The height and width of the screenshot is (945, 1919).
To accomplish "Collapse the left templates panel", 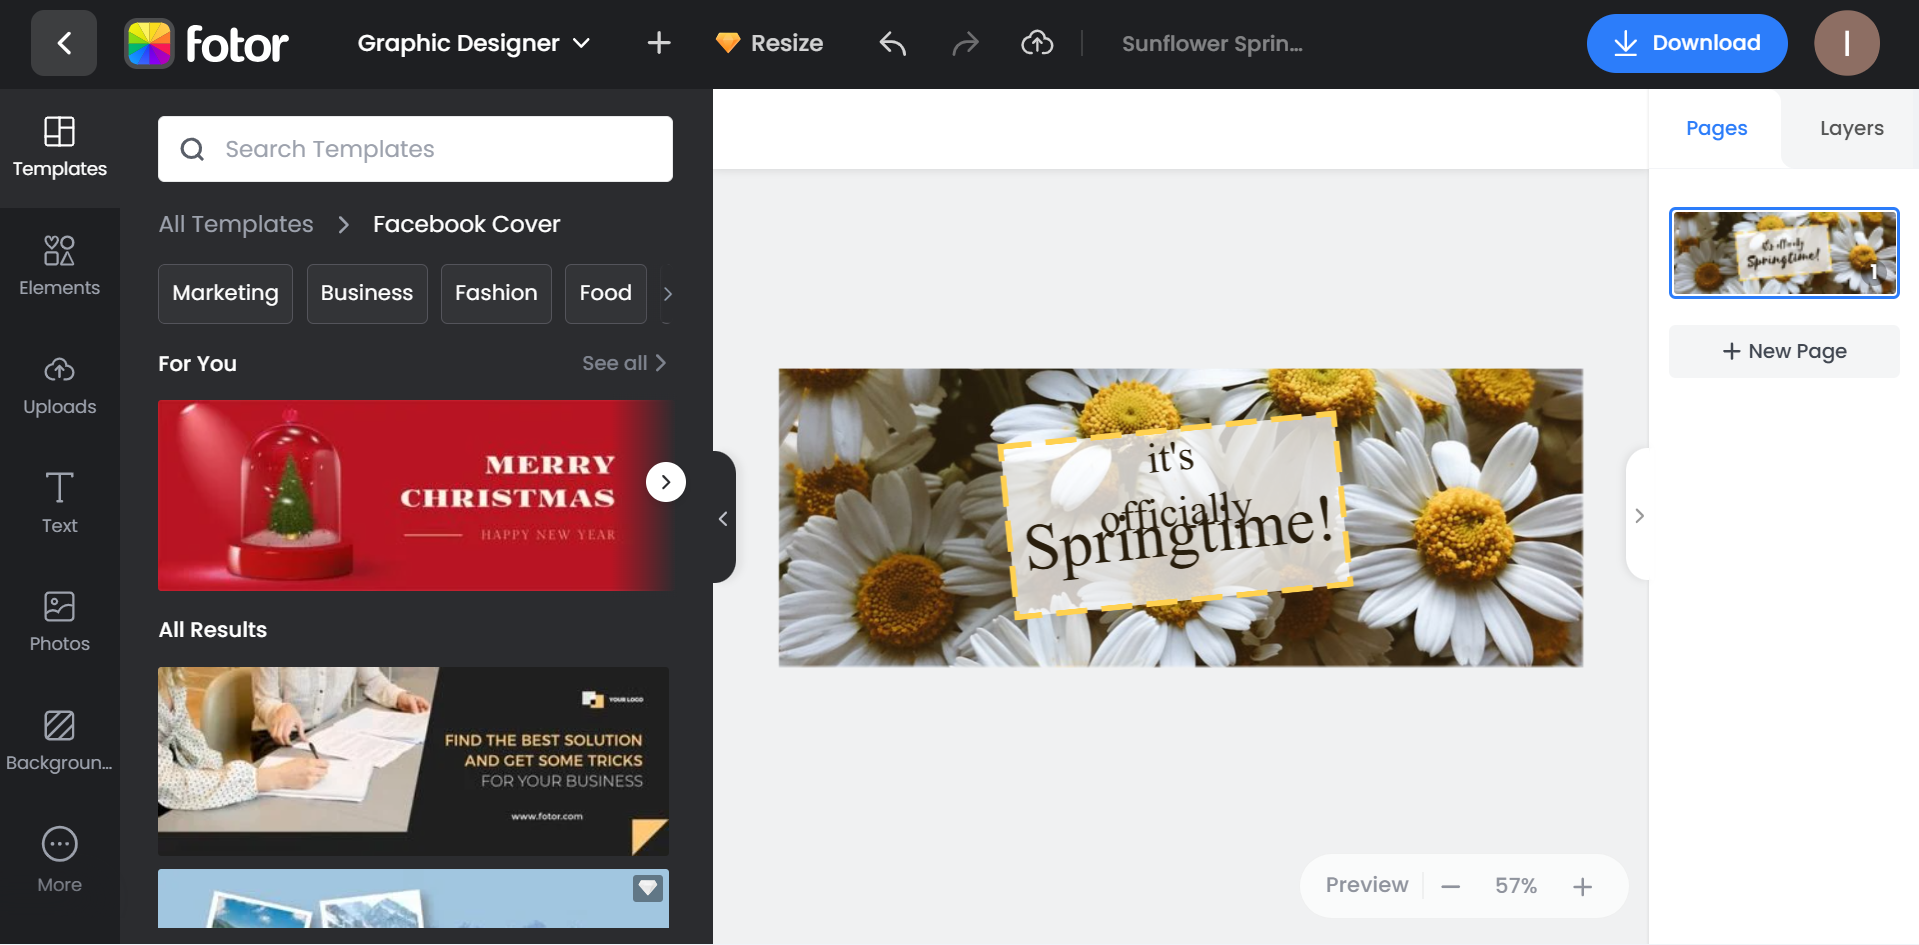I will [722, 517].
